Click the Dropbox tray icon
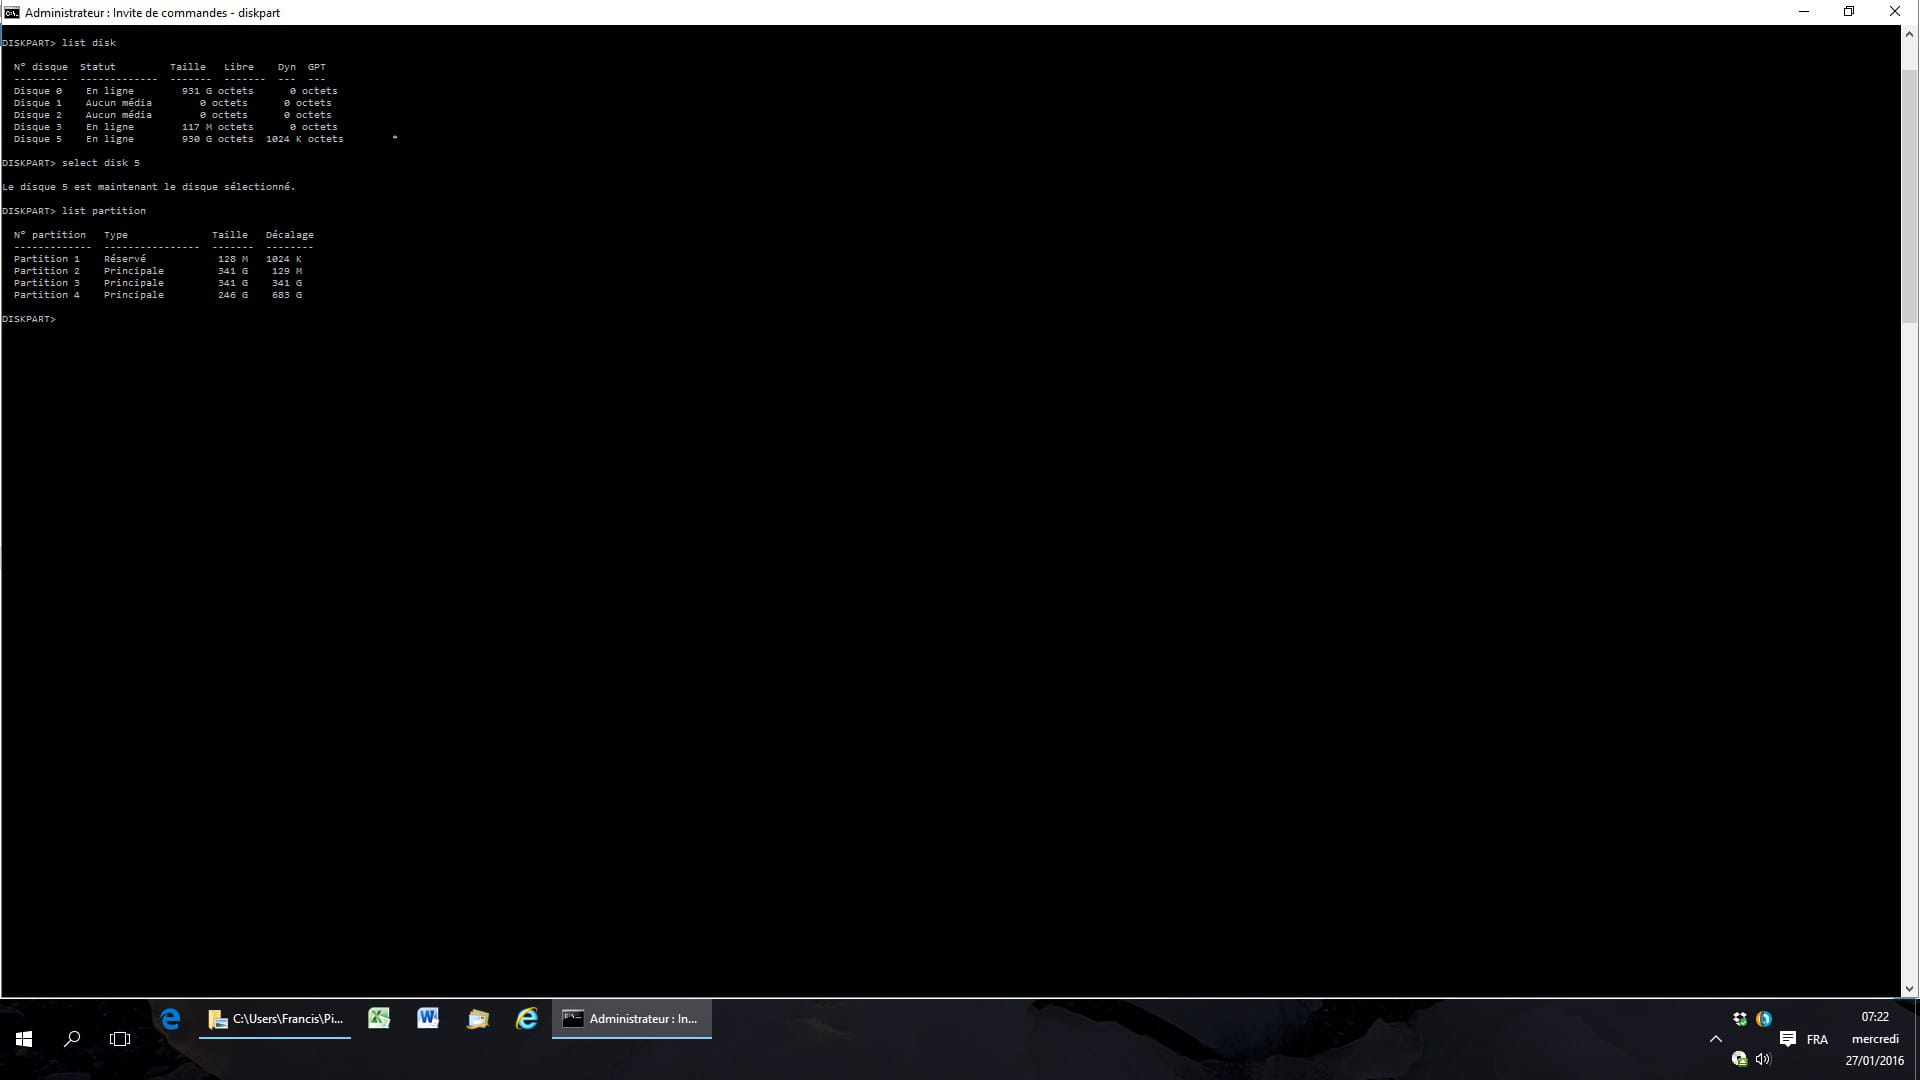Image resolution: width=1920 pixels, height=1080 pixels. click(1740, 1019)
